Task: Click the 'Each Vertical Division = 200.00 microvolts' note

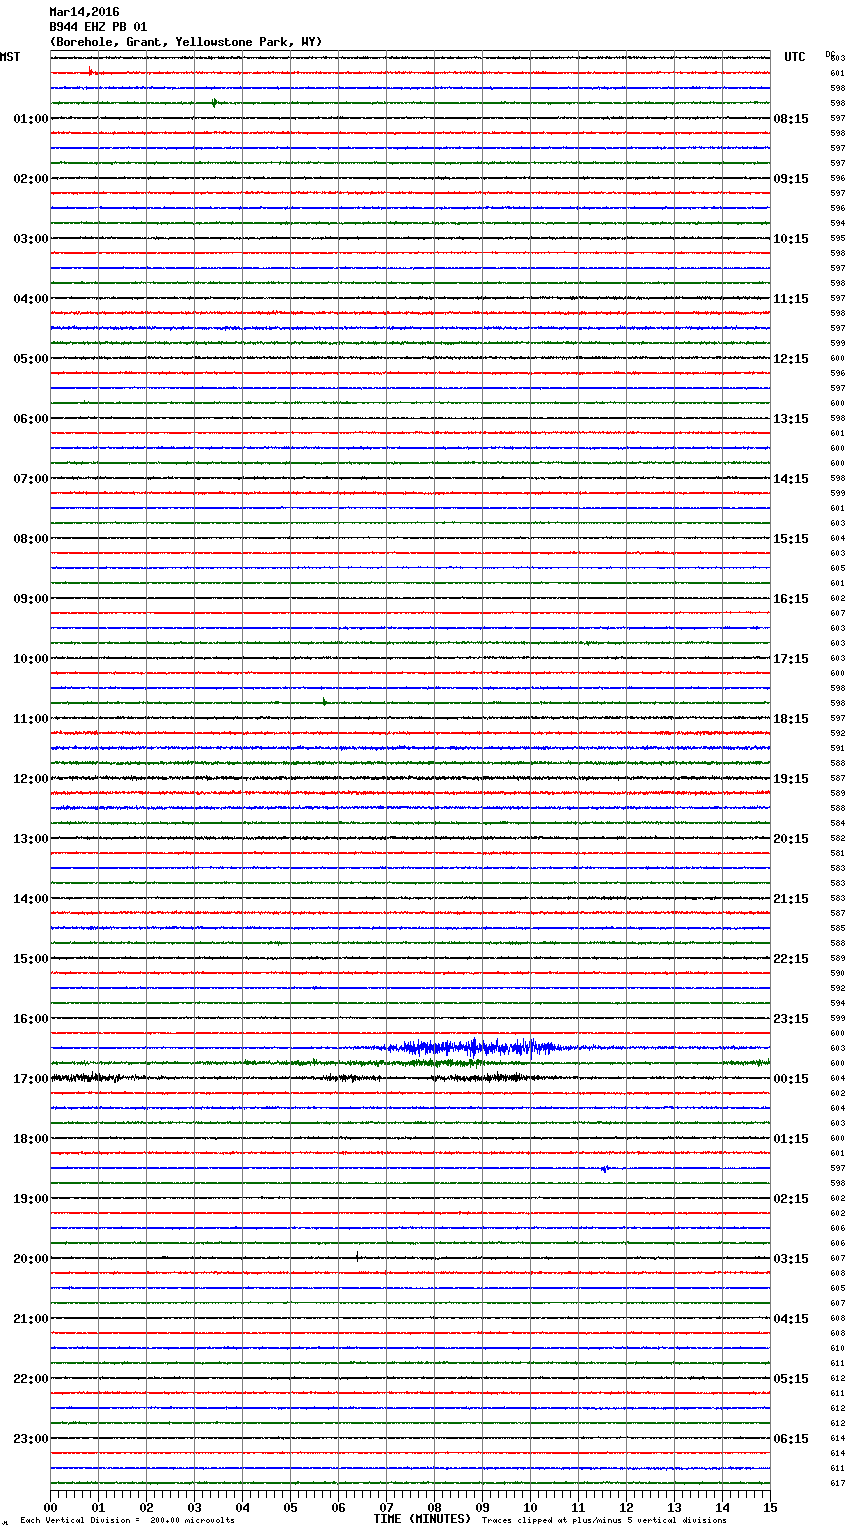Action: [x=127, y=1521]
